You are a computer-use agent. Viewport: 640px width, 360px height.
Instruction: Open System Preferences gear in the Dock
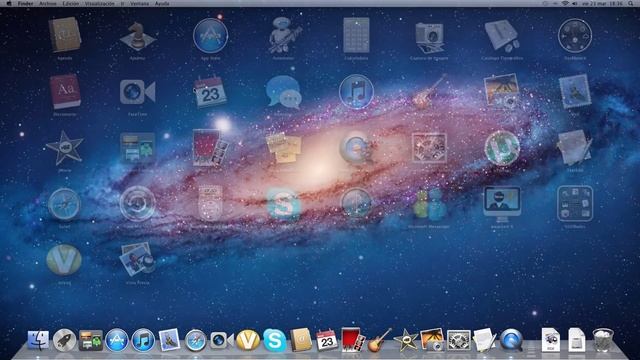458,340
